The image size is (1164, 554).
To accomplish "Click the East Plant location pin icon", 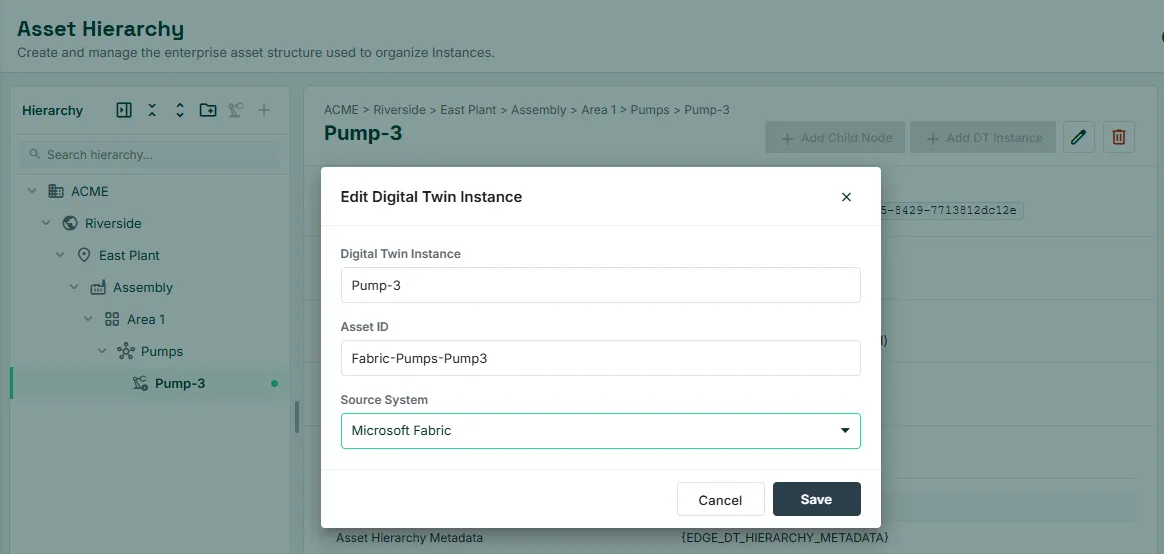I will (84, 255).
